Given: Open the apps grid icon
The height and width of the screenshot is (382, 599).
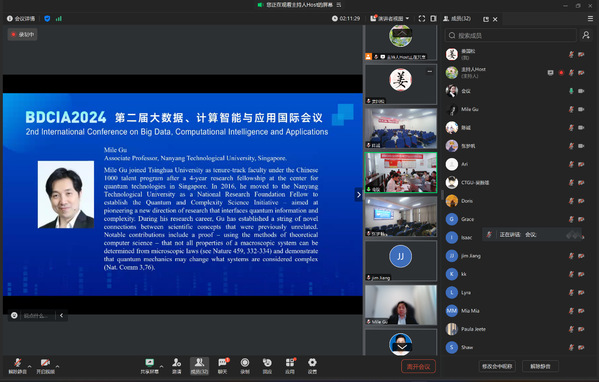Looking at the screenshot, I should tap(290, 366).
